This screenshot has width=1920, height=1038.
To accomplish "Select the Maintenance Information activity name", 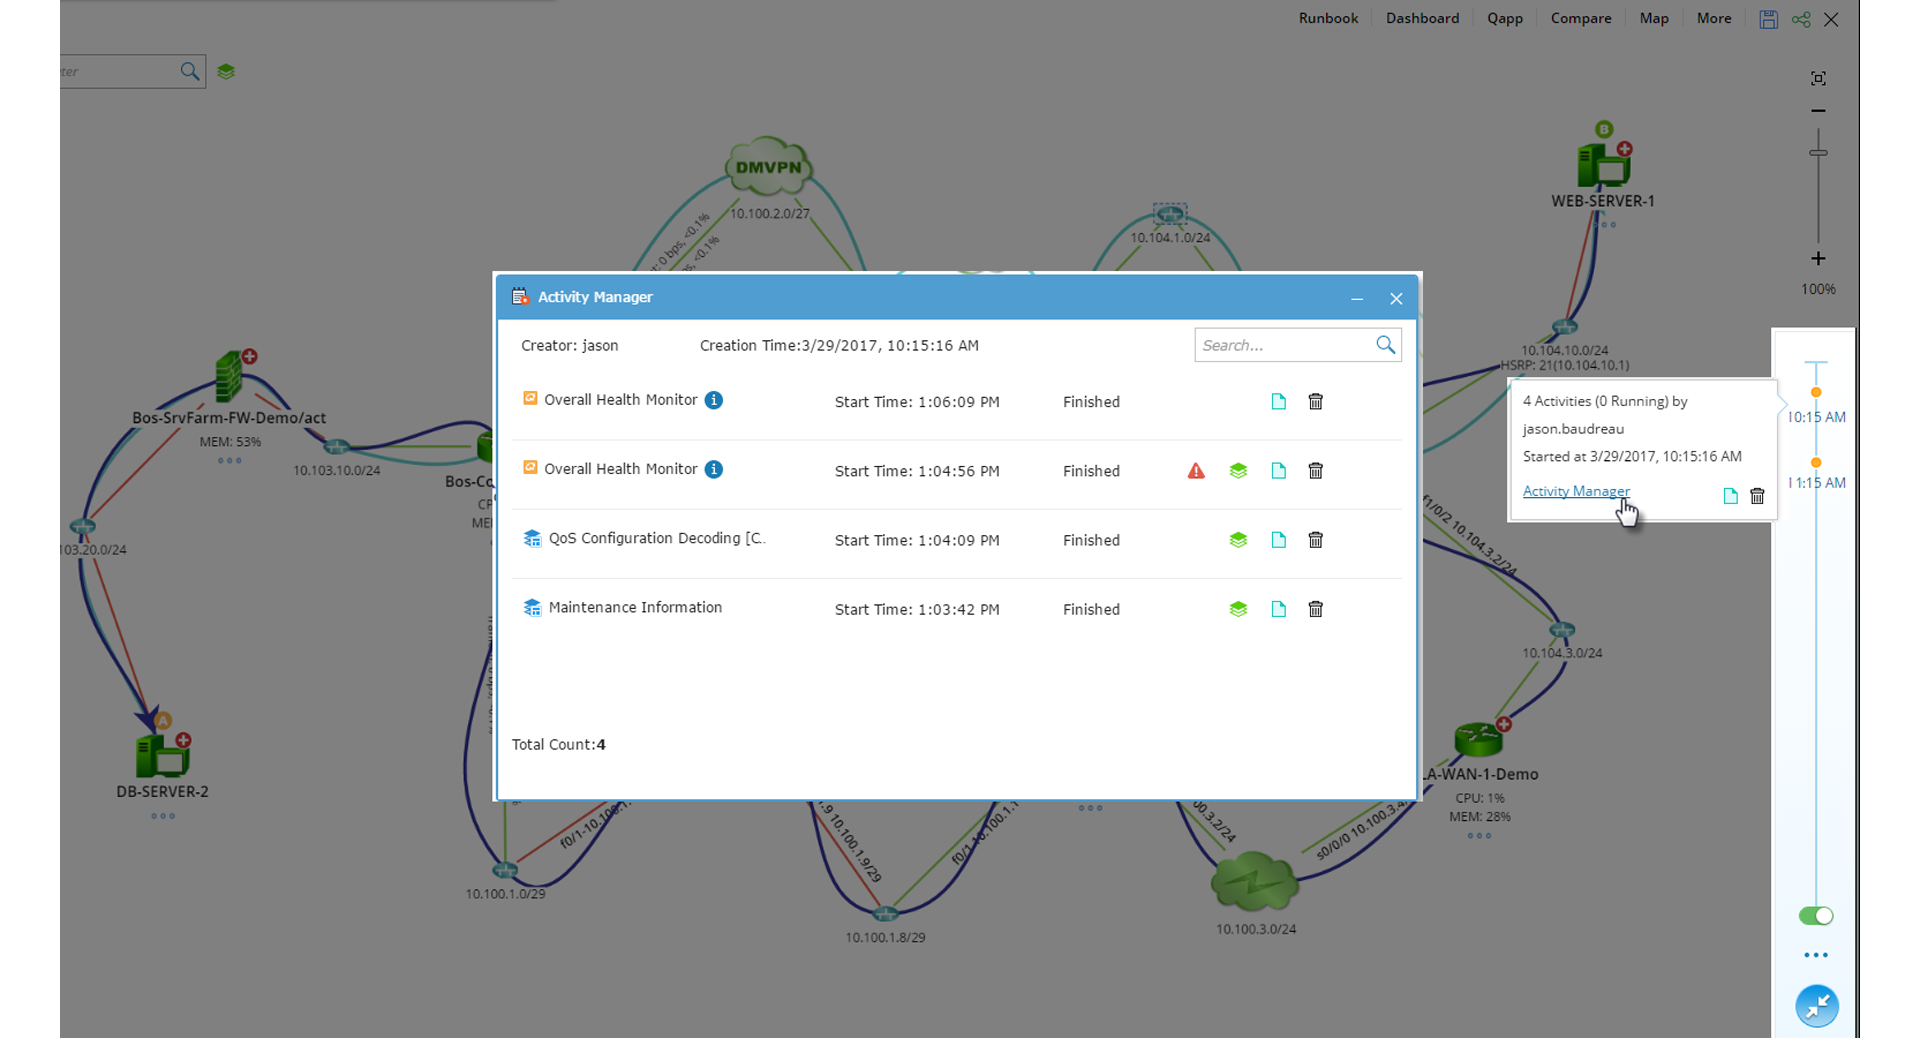I will [635, 607].
